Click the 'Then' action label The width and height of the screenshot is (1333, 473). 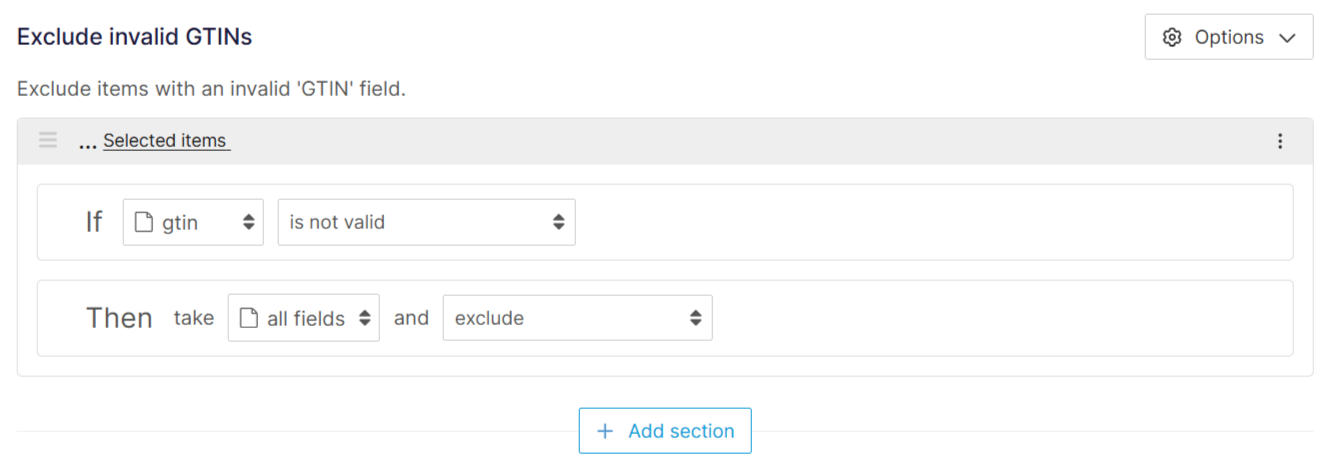(119, 318)
